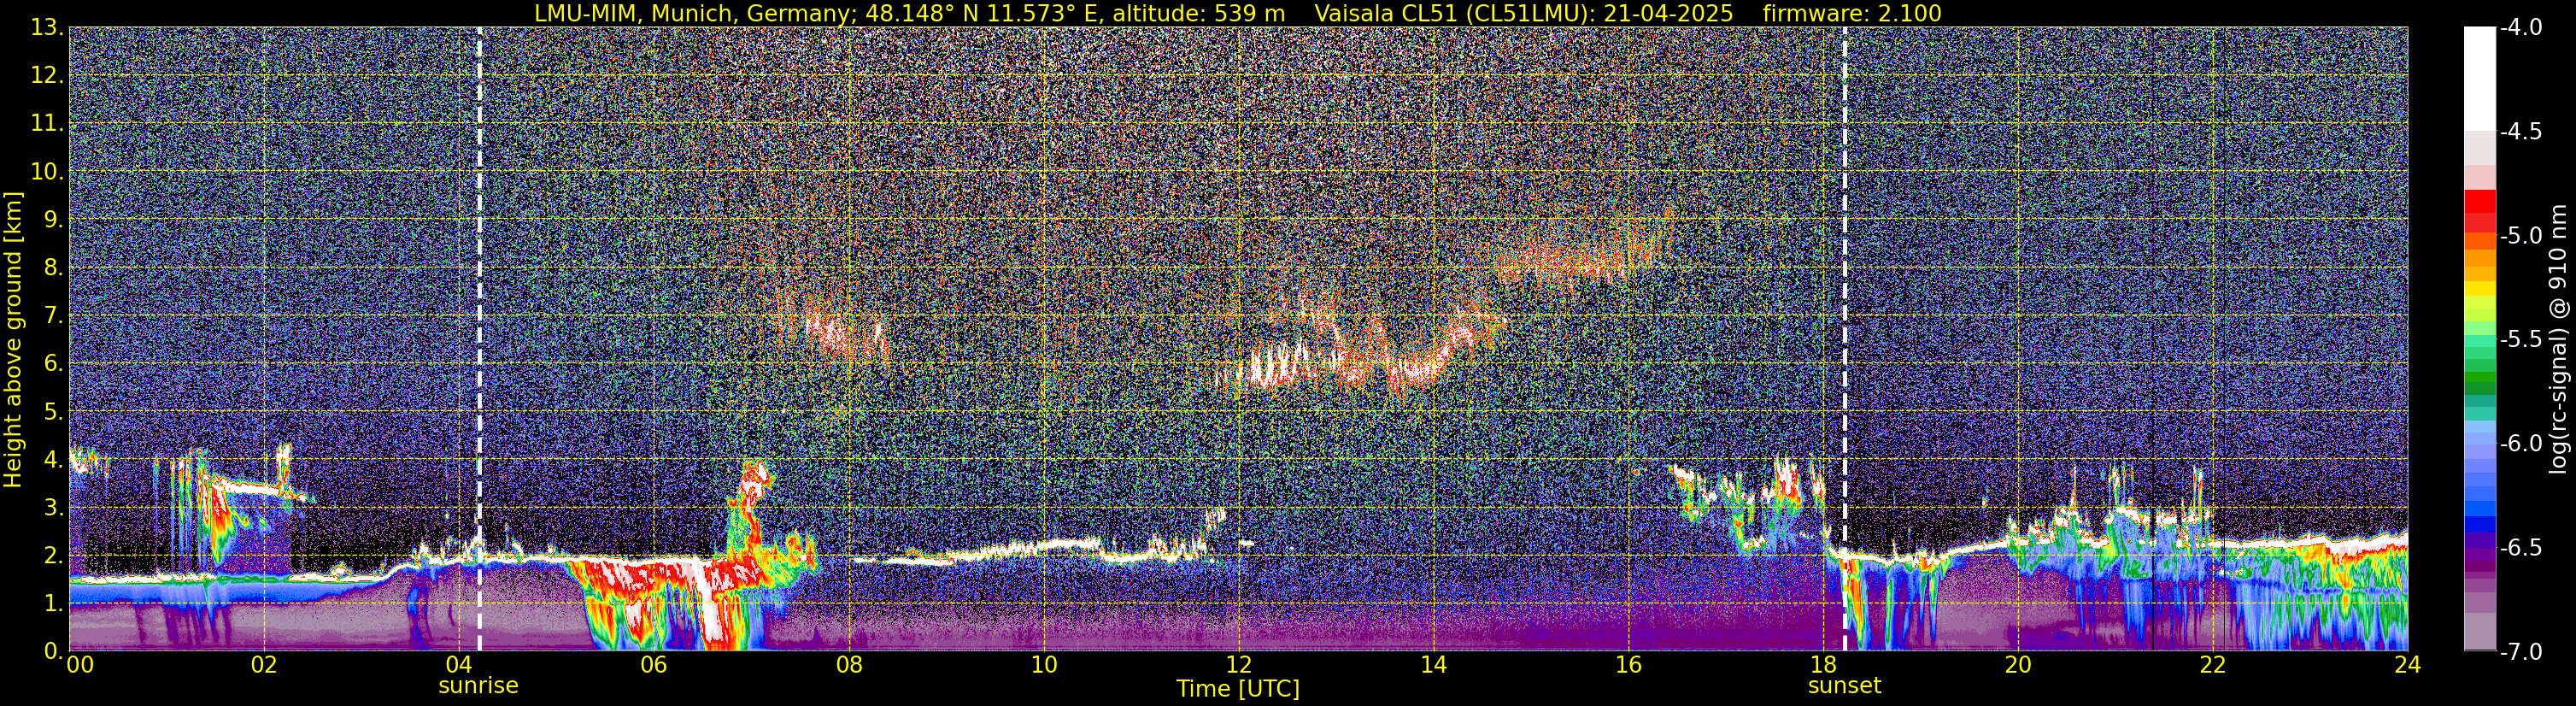Click the dashed white sunrise marker line
This screenshot has height=706, width=2576.
click(479, 339)
